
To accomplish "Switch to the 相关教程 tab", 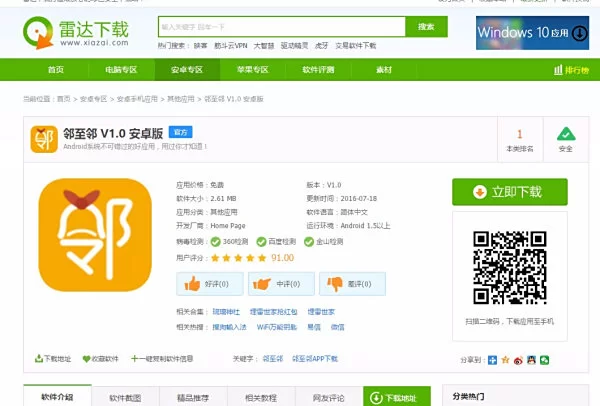I will tap(261, 397).
